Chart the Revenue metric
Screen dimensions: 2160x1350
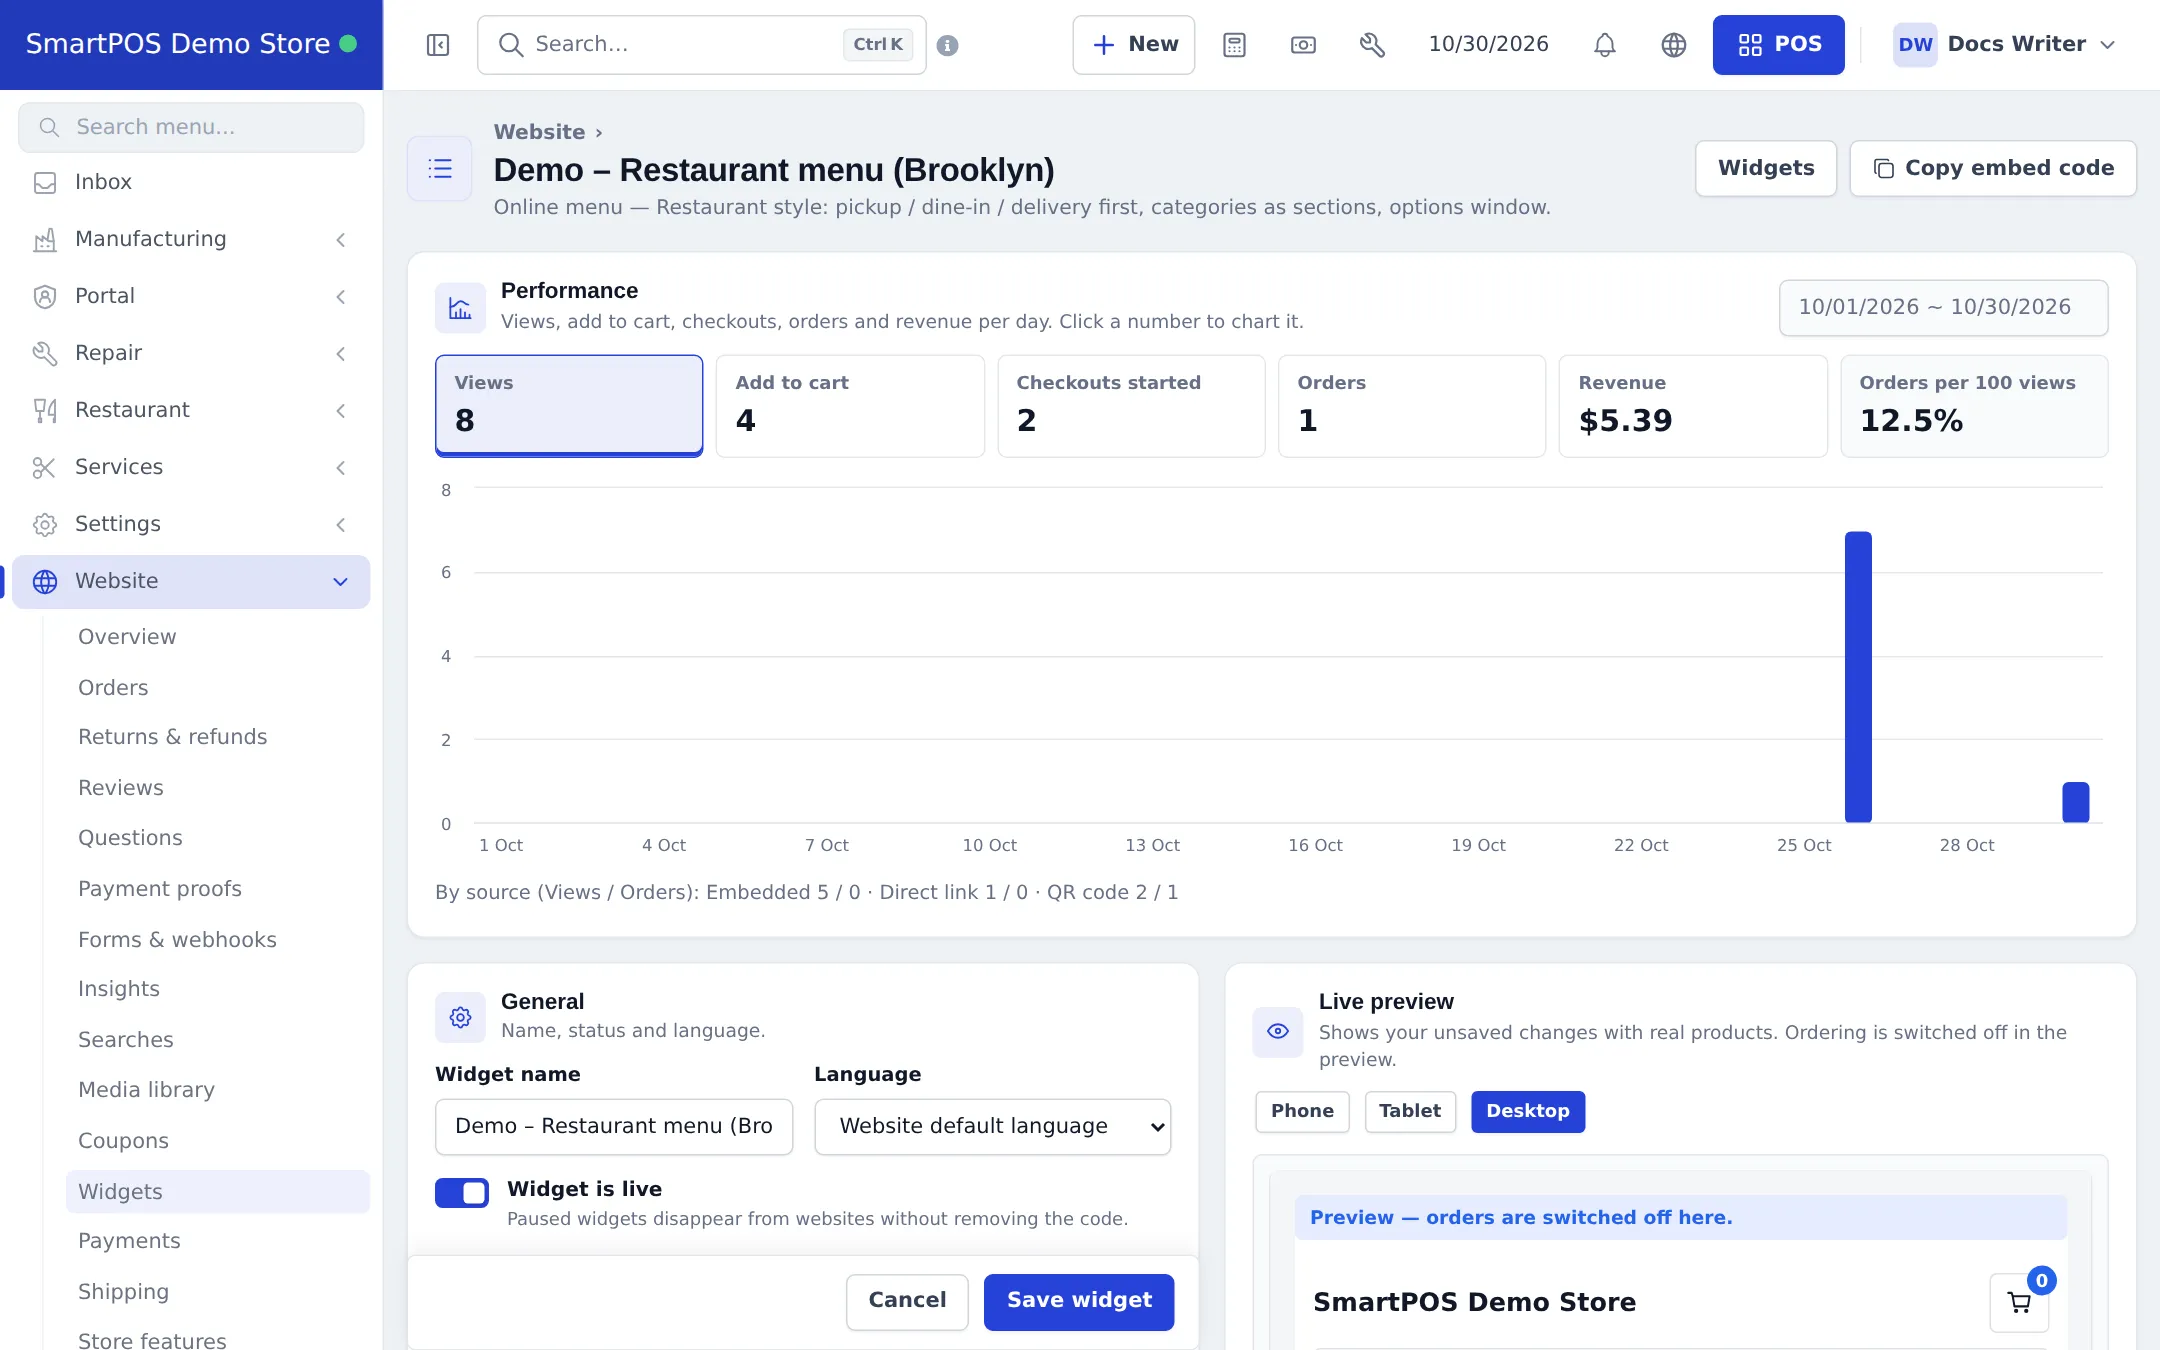[1693, 406]
